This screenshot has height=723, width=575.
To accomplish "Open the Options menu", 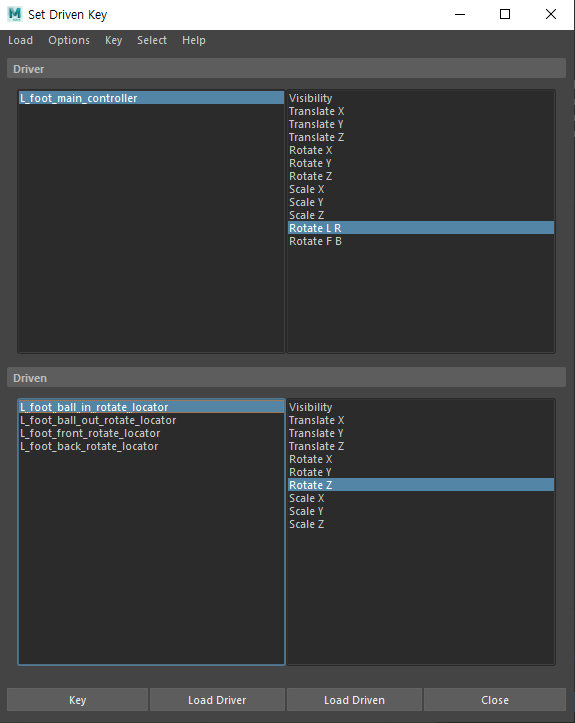I will tap(69, 41).
